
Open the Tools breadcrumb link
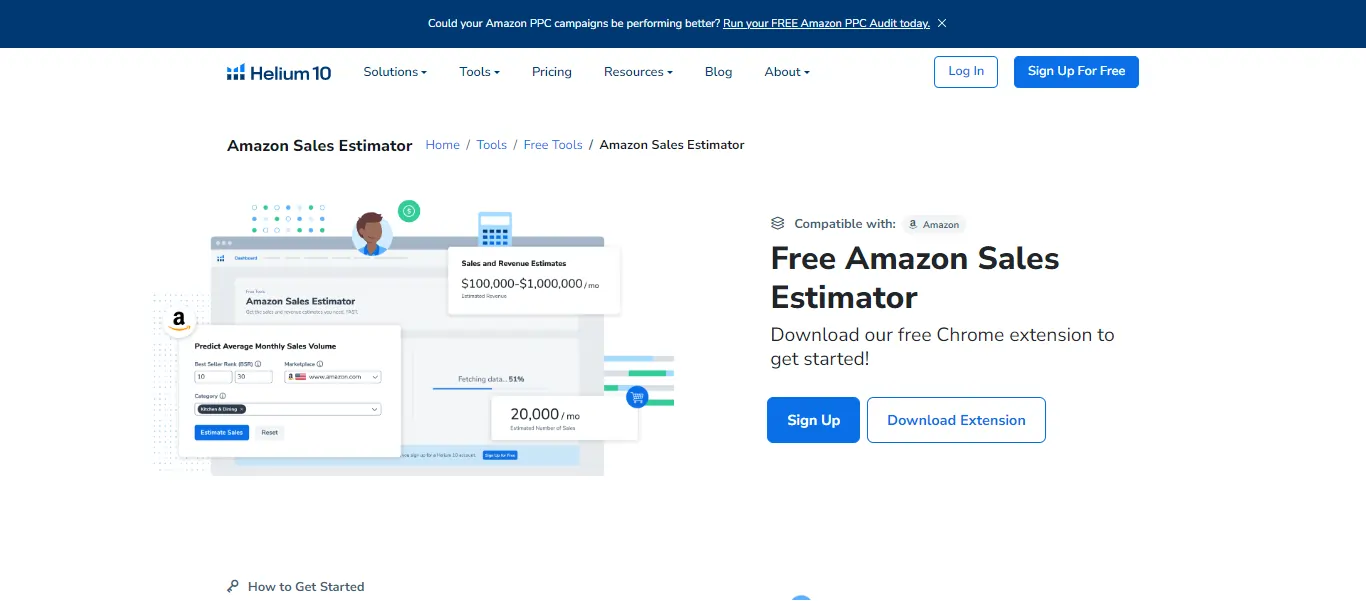point(492,145)
